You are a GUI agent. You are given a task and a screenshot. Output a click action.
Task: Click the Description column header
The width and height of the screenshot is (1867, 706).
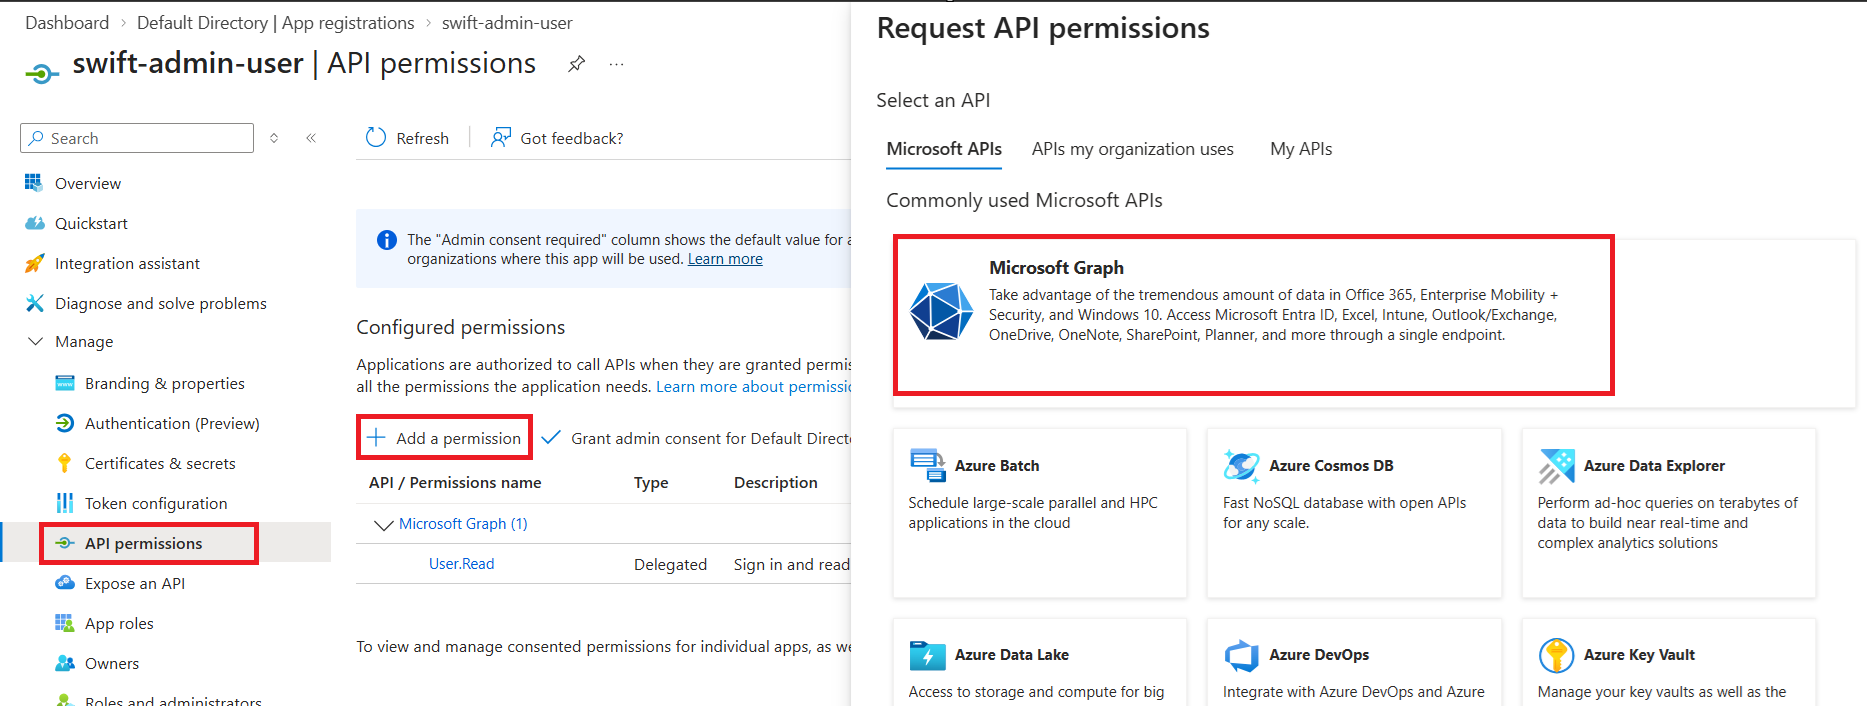[776, 483]
